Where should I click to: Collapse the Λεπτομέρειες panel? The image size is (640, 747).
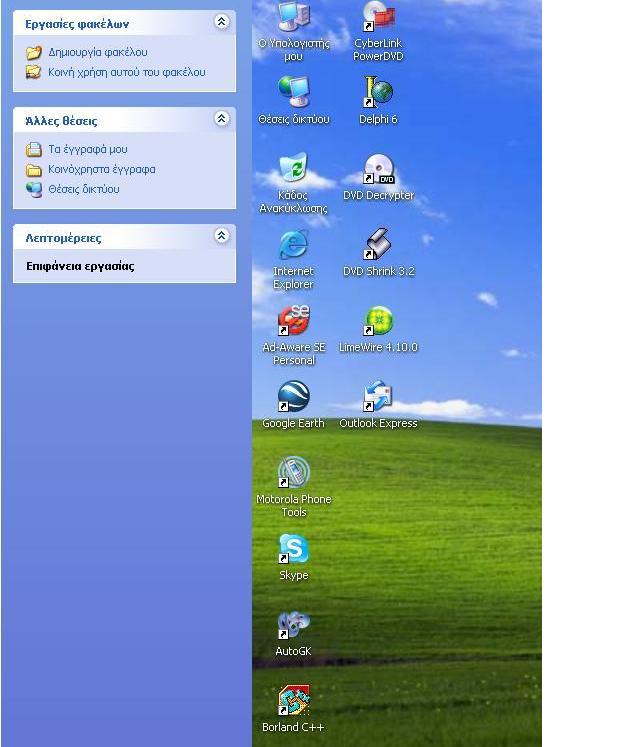[x=222, y=235]
